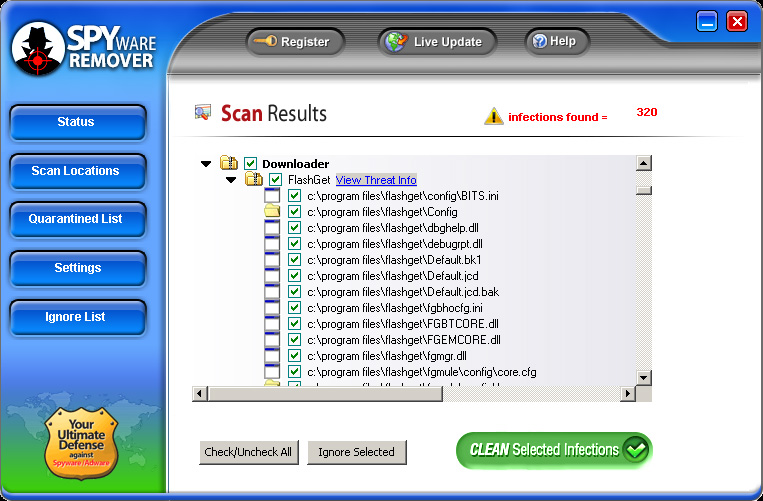Open the Help button
Screen dimensions: 763x501
coord(557,41)
